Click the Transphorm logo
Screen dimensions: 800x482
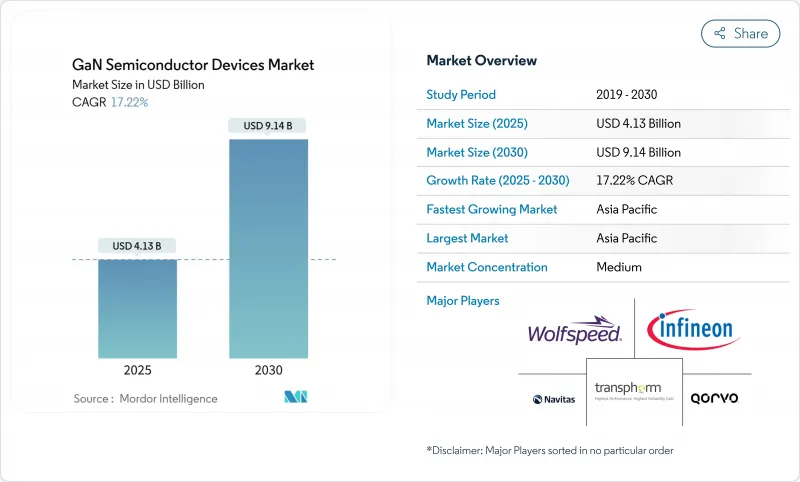635,392
